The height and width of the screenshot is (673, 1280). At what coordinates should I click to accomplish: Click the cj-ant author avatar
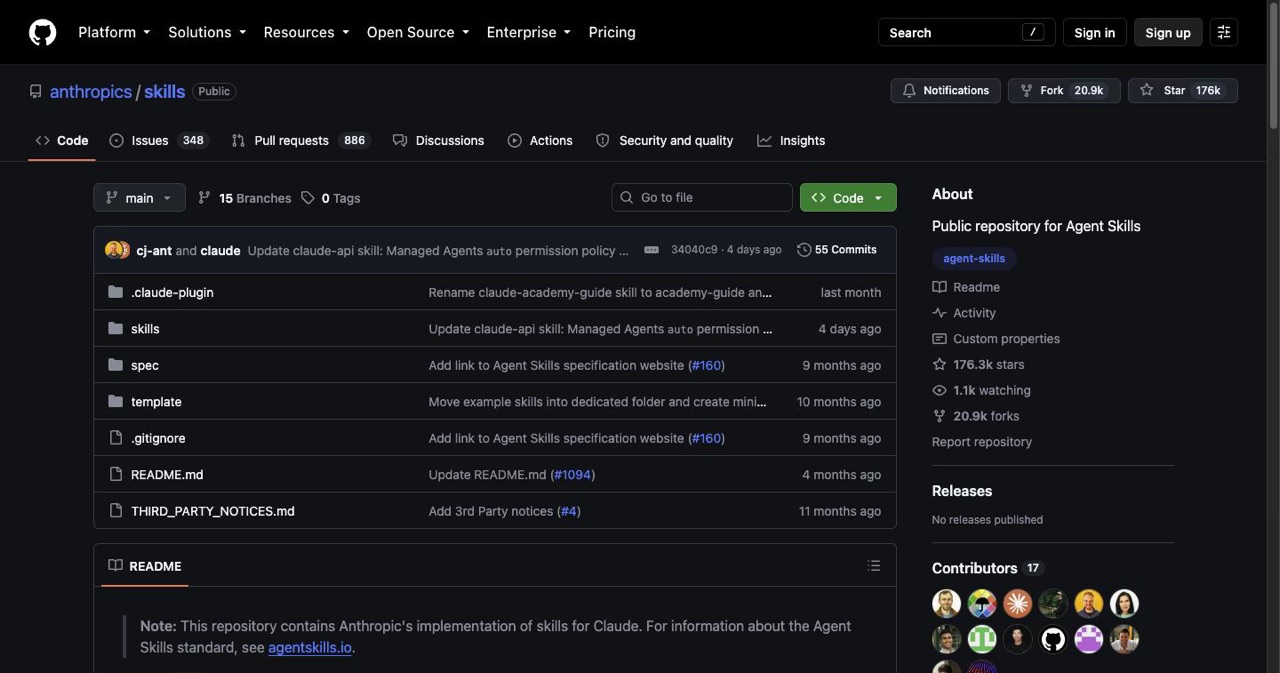tap(113, 250)
